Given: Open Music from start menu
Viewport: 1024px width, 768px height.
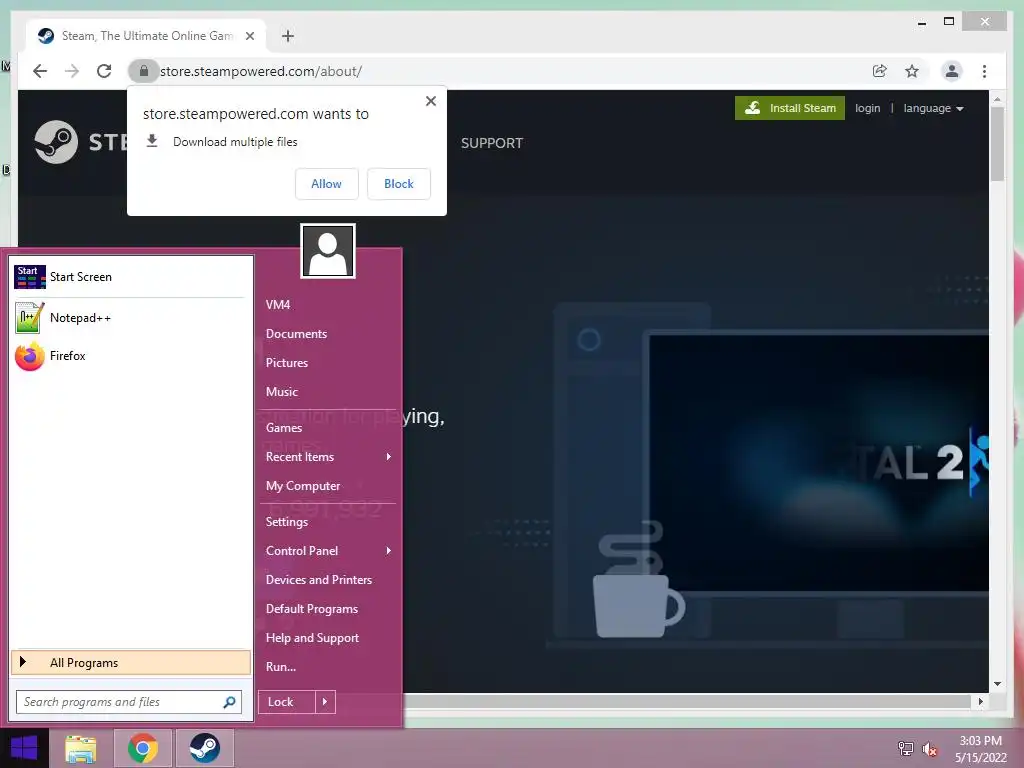Looking at the screenshot, I should 281,392.
